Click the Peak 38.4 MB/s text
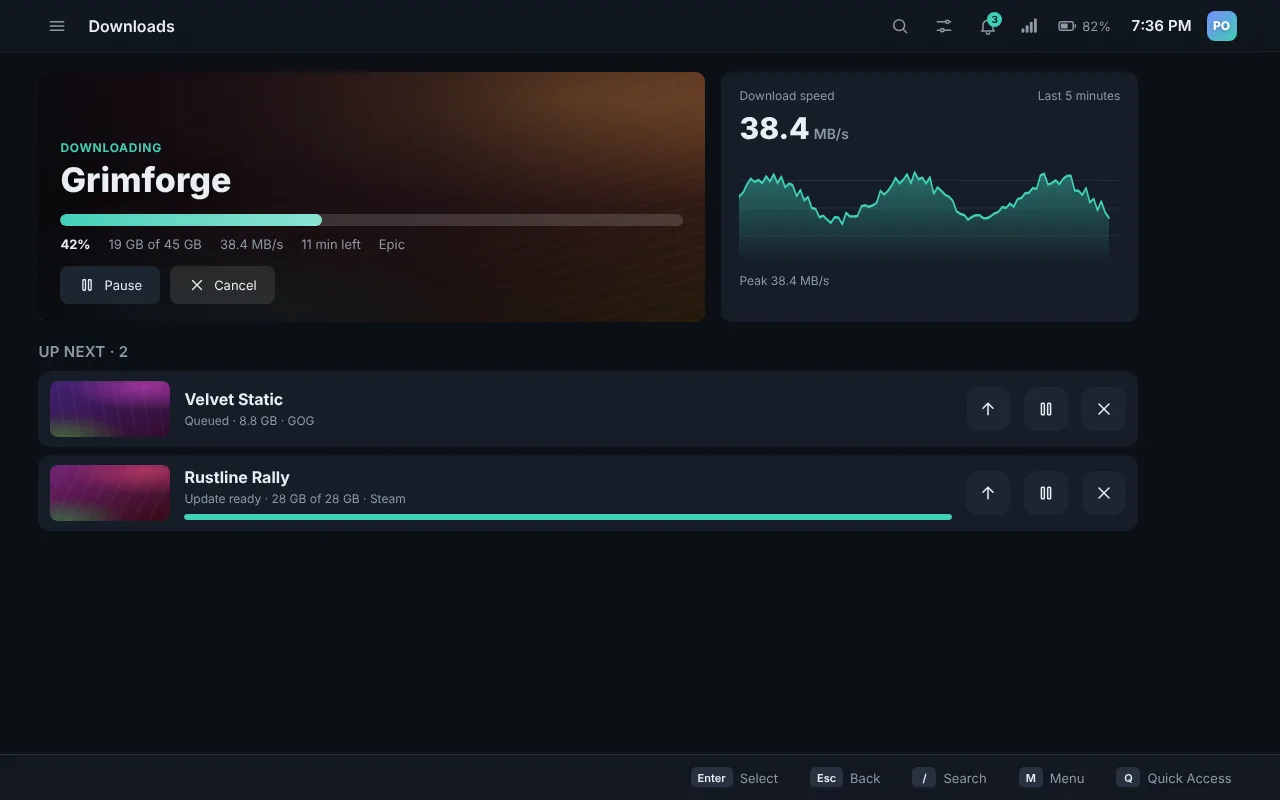1280x800 pixels. click(784, 281)
